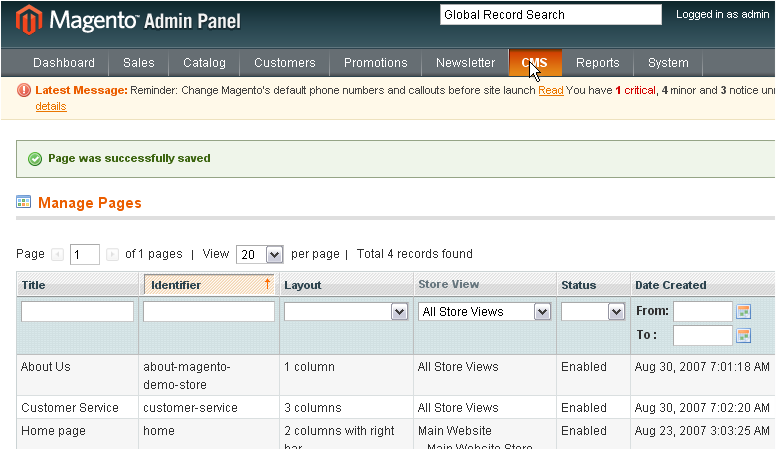Image resolution: width=776 pixels, height=450 pixels.
Task: Open the Catalog menu
Action: [x=204, y=63]
